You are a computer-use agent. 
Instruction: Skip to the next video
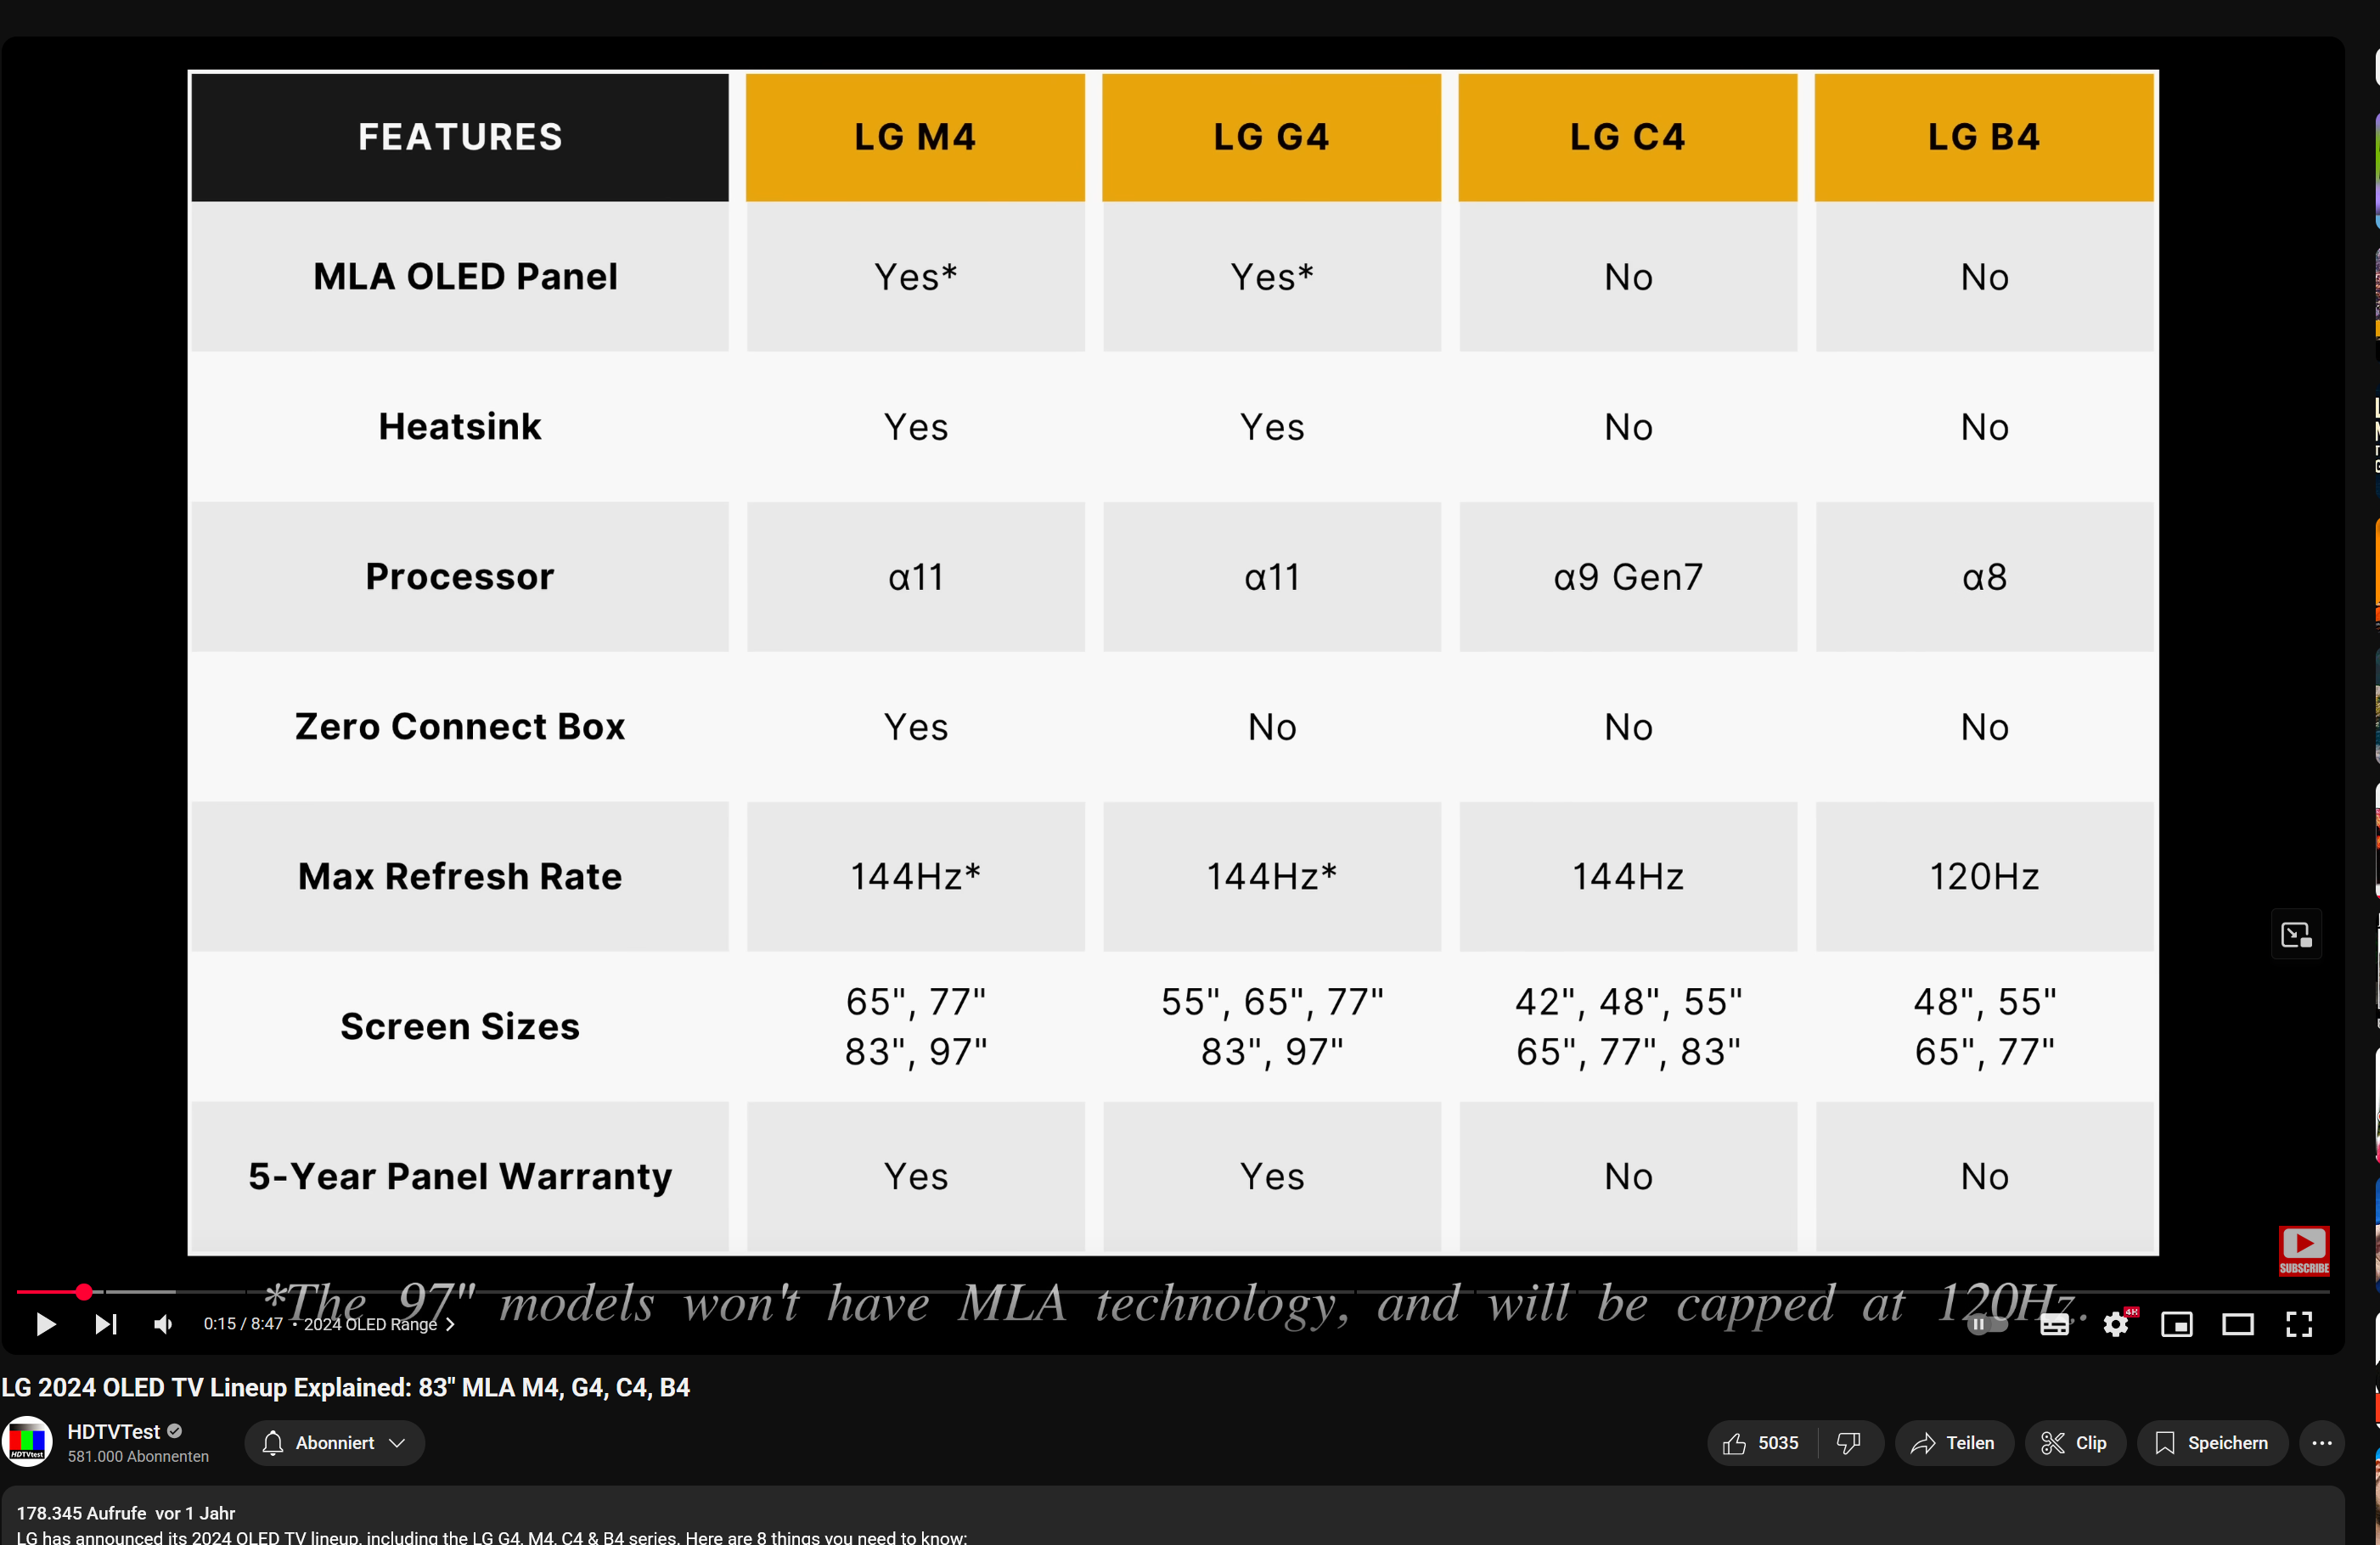pyautogui.click(x=106, y=1325)
